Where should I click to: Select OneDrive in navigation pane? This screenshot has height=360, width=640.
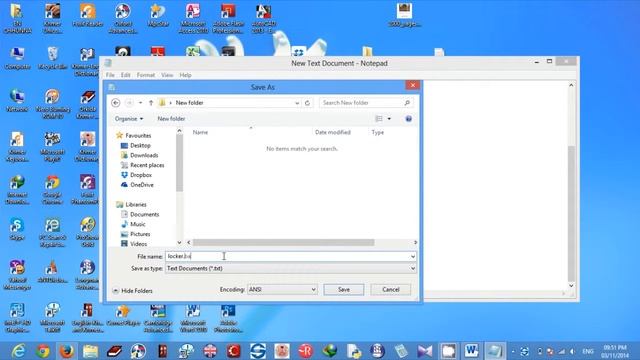137,185
